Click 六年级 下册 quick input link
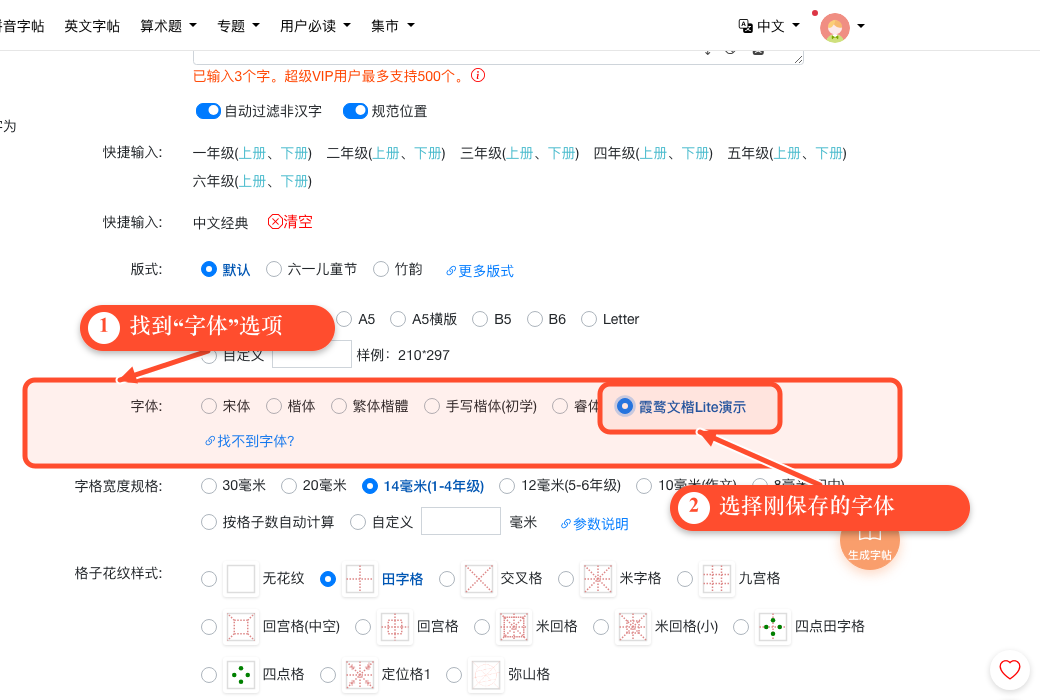This screenshot has height=700, width=1040. coord(294,181)
